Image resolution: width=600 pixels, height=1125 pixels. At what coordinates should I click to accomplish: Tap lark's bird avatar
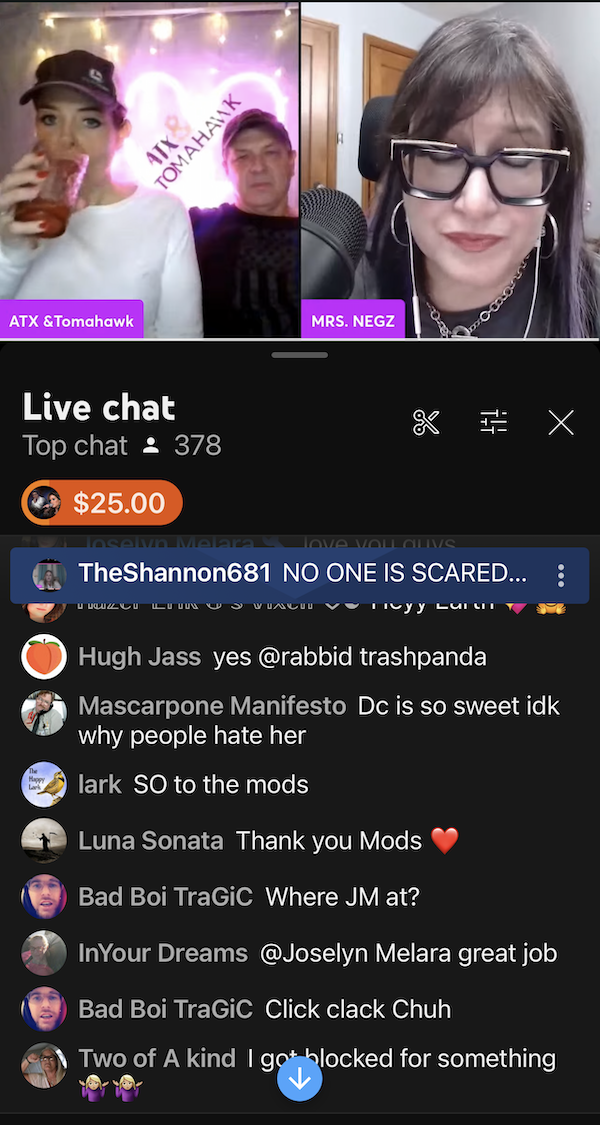(x=44, y=784)
